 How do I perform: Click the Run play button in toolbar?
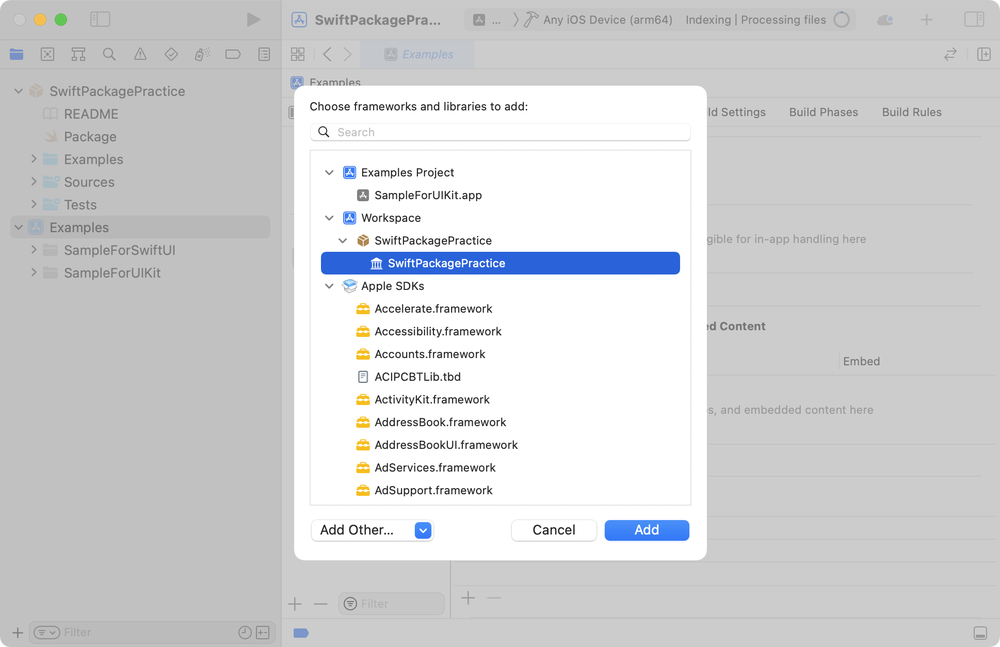tap(253, 20)
